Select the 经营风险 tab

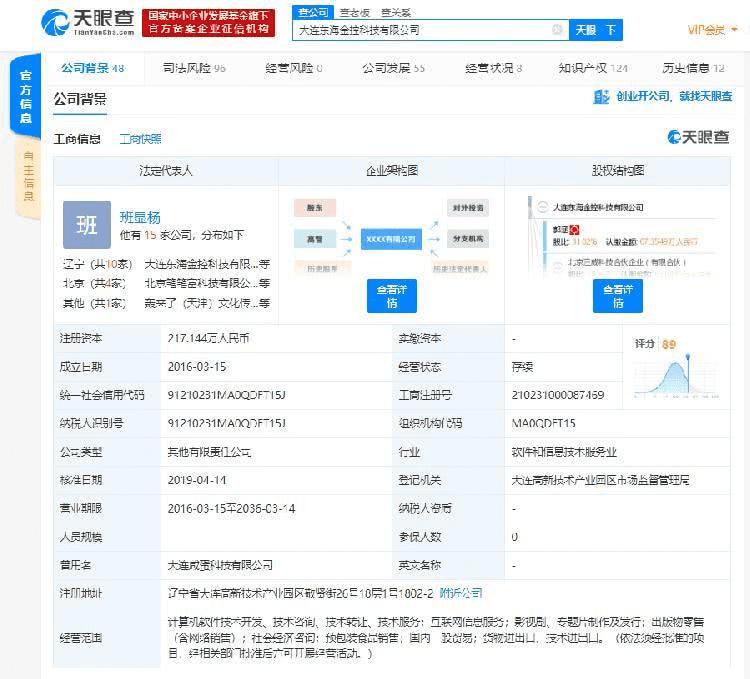(294, 68)
